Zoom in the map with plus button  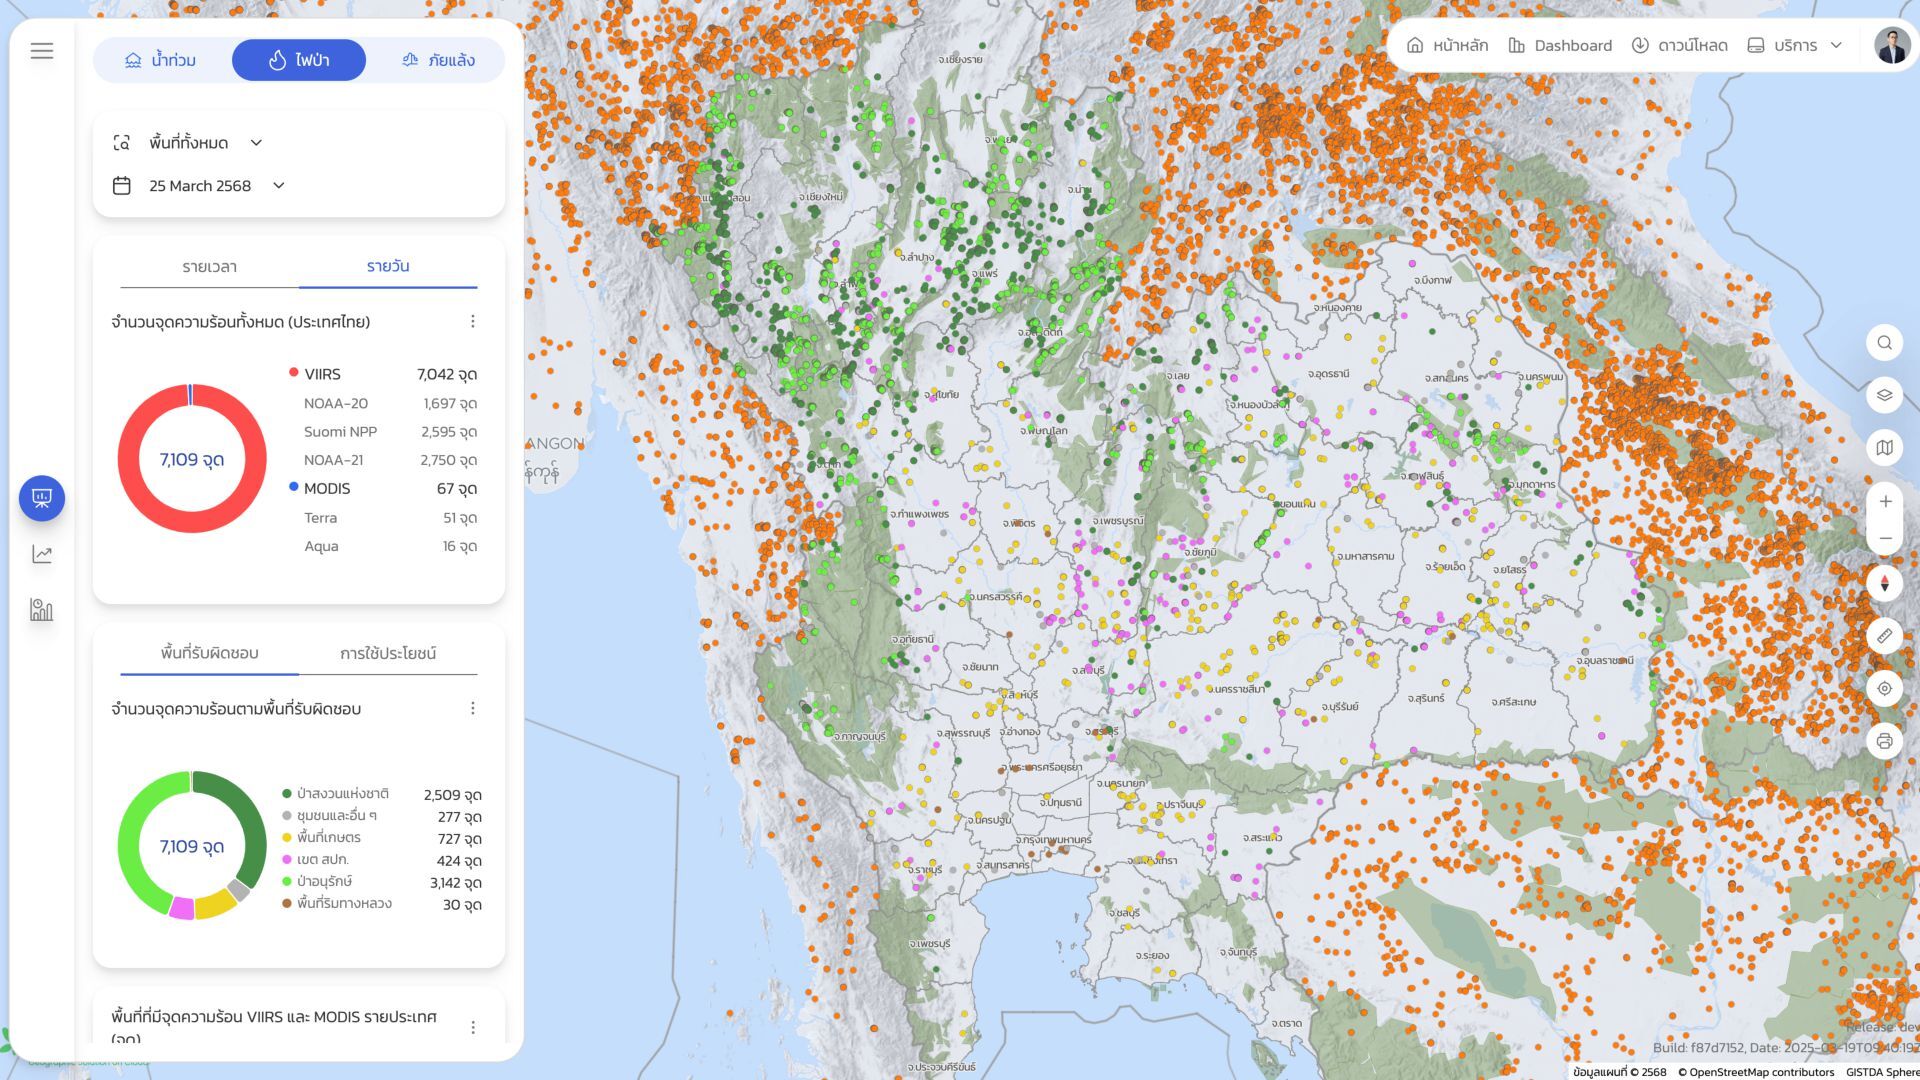pos(1884,501)
